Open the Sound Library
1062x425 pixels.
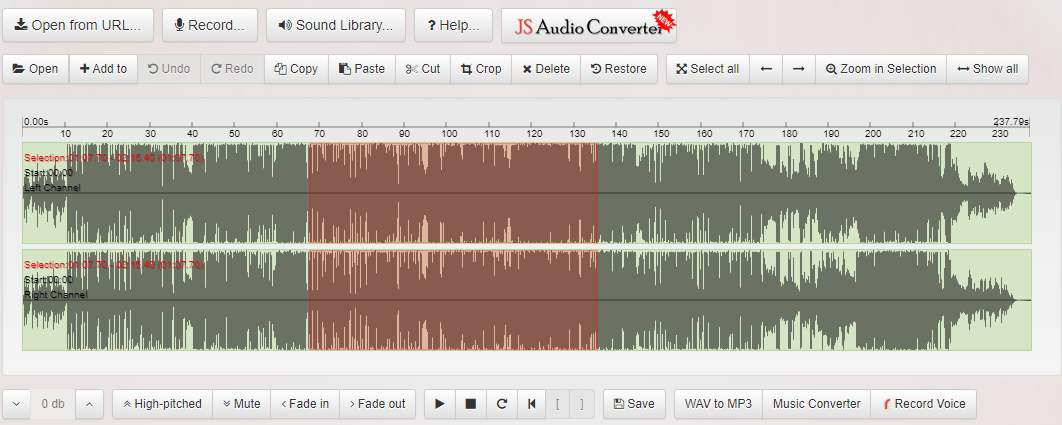pyautogui.click(x=336, y=25)
